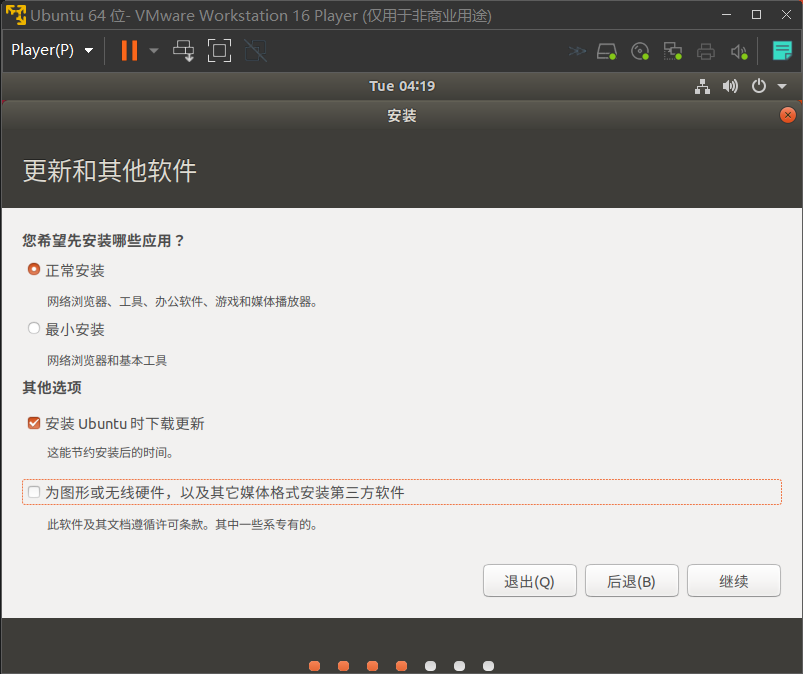Open the green notes panel icon
The image size is (803, 674).
[781, 51]
